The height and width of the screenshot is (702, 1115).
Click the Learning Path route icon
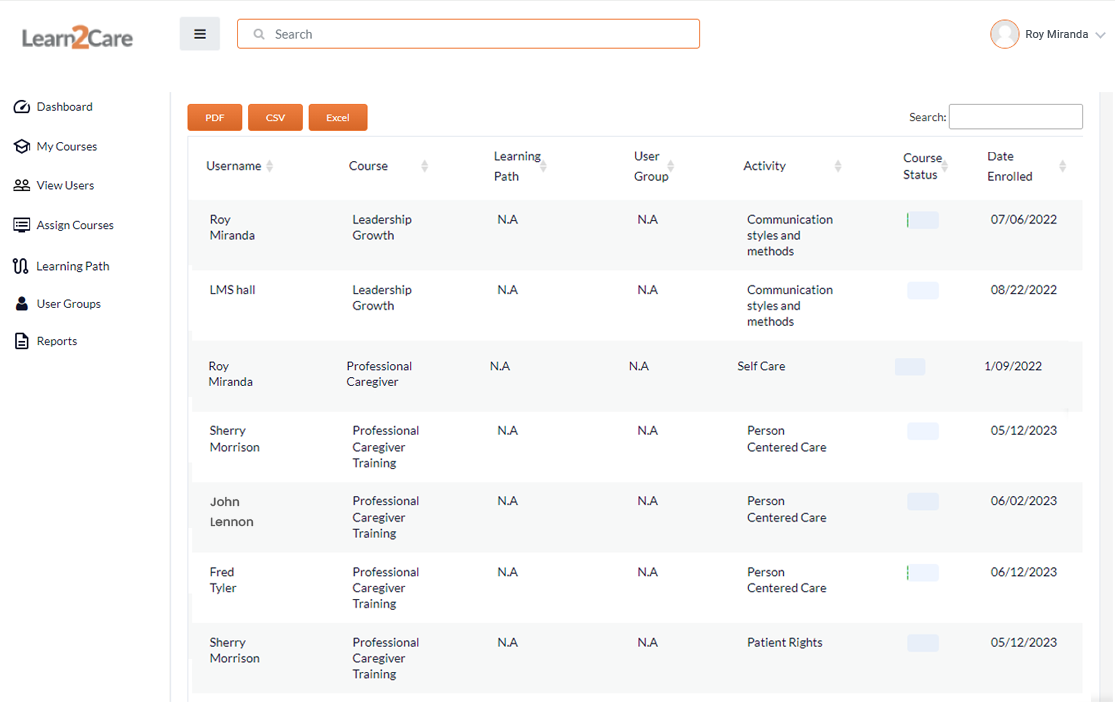21,266
